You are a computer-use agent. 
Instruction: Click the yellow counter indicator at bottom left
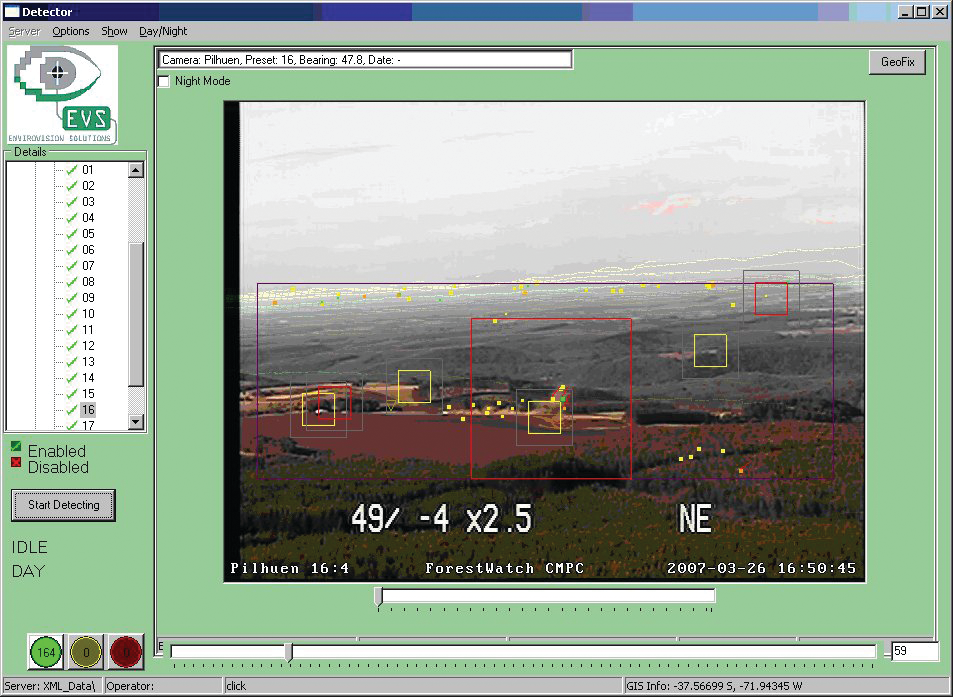(x=85, y=651)
